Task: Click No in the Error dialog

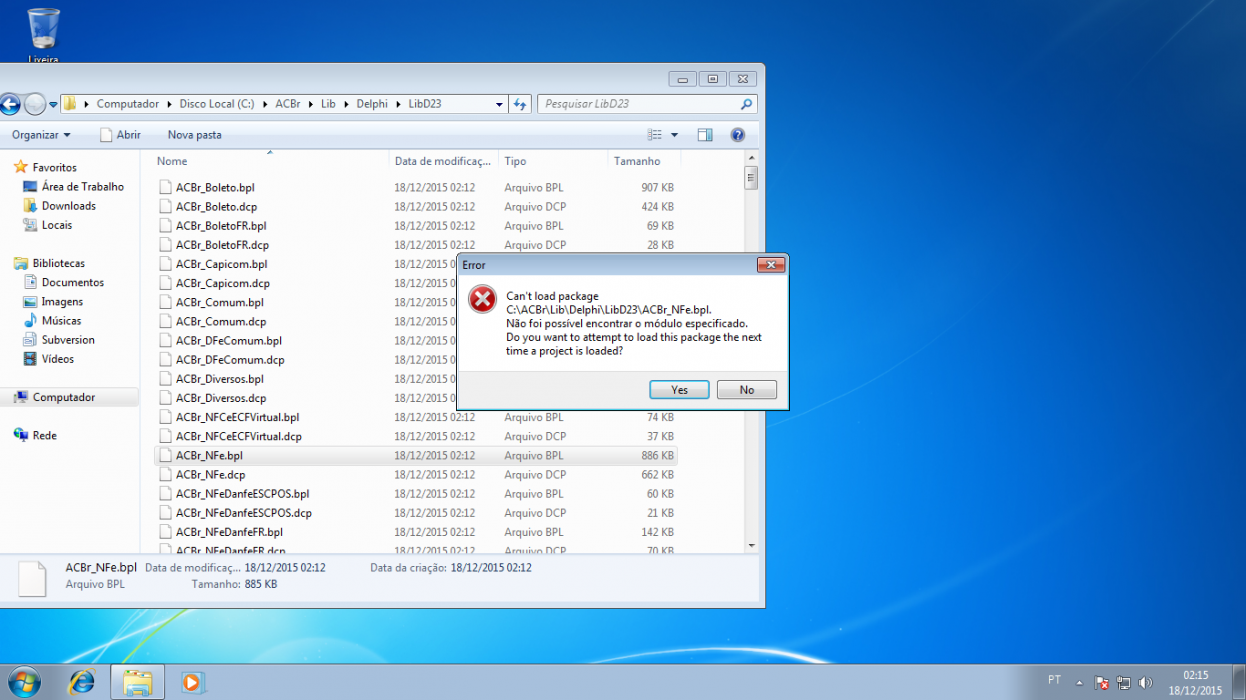Action: [x=747, y=390]
